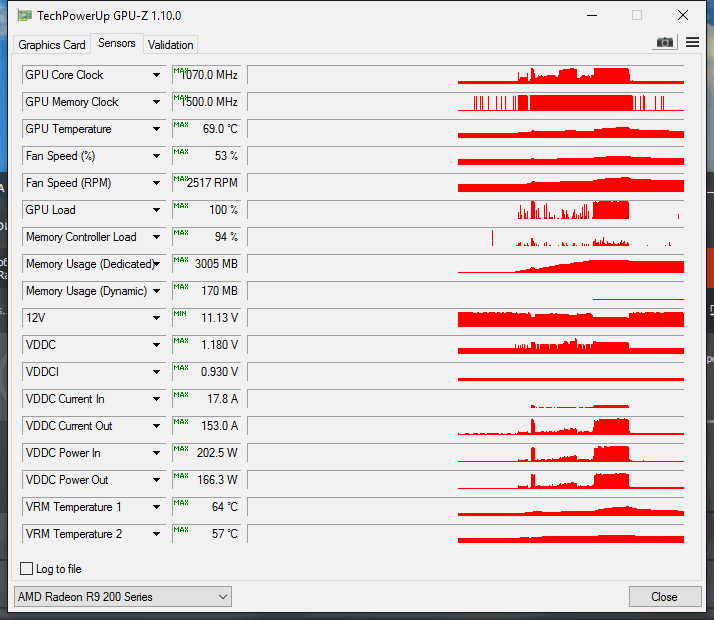Click the 64 °C VRM temperature value
The height and width of the screenshot is (620, 714).
[206, 507]
